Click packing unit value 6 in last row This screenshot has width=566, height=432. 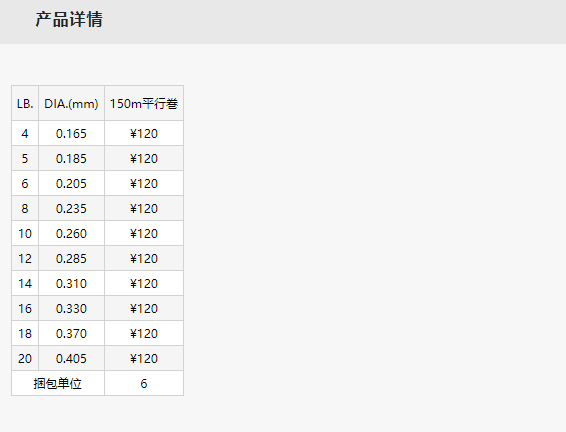click(x=144, y=383)
